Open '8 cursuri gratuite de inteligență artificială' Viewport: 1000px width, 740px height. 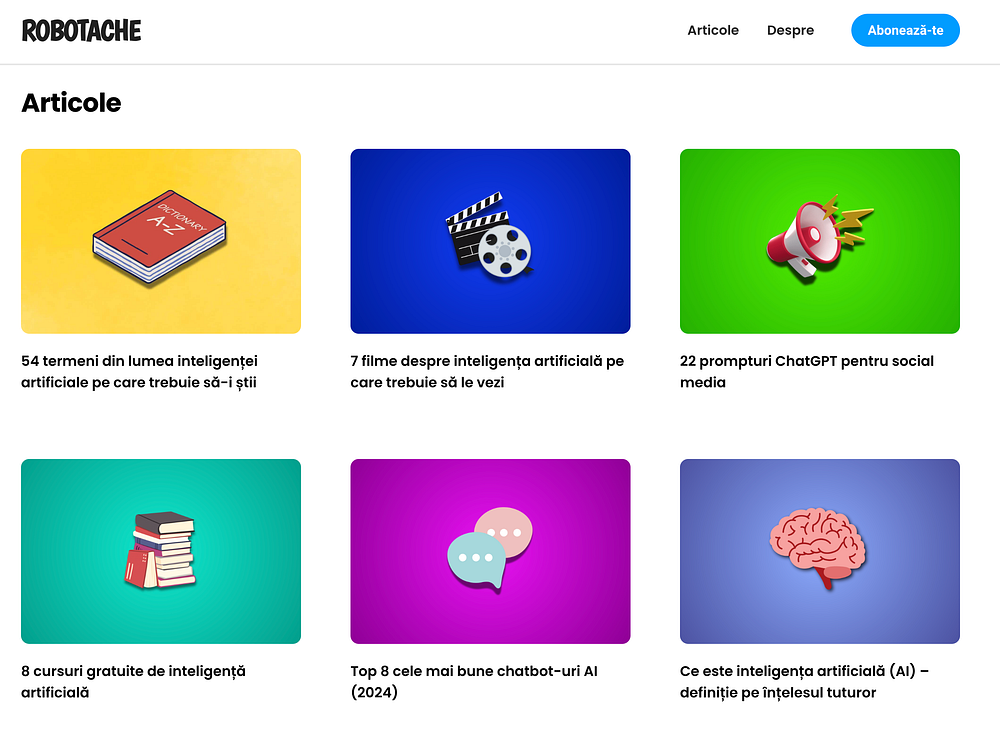pos(133,681)
